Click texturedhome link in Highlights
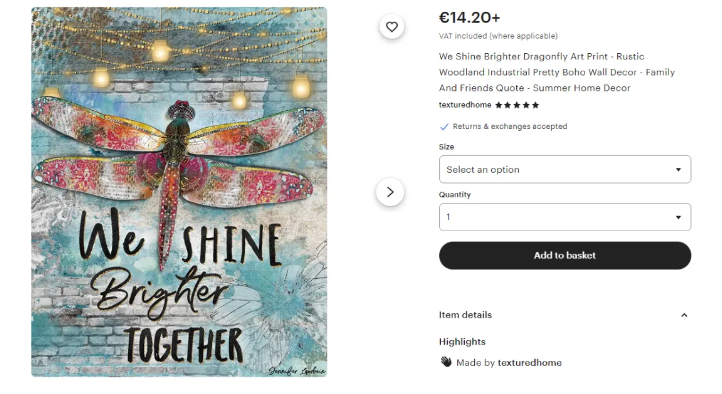This screenshot has height=394, width=722. point(530,363)
